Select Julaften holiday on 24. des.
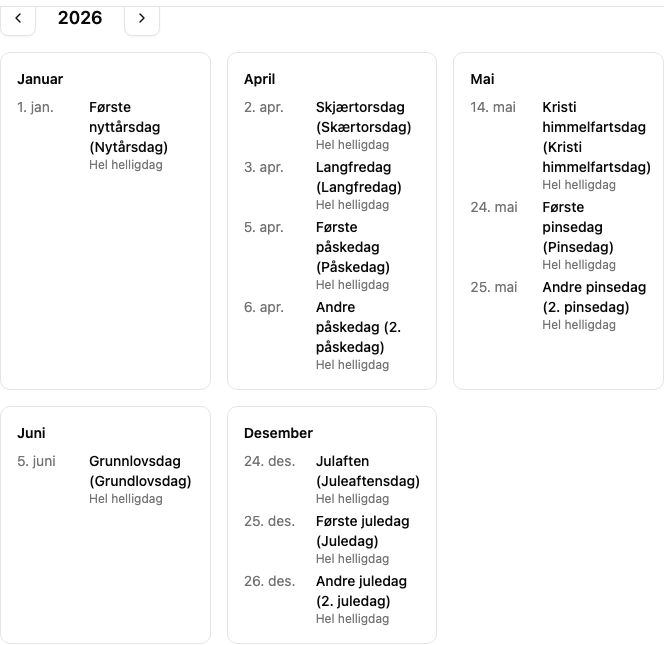 332,479
